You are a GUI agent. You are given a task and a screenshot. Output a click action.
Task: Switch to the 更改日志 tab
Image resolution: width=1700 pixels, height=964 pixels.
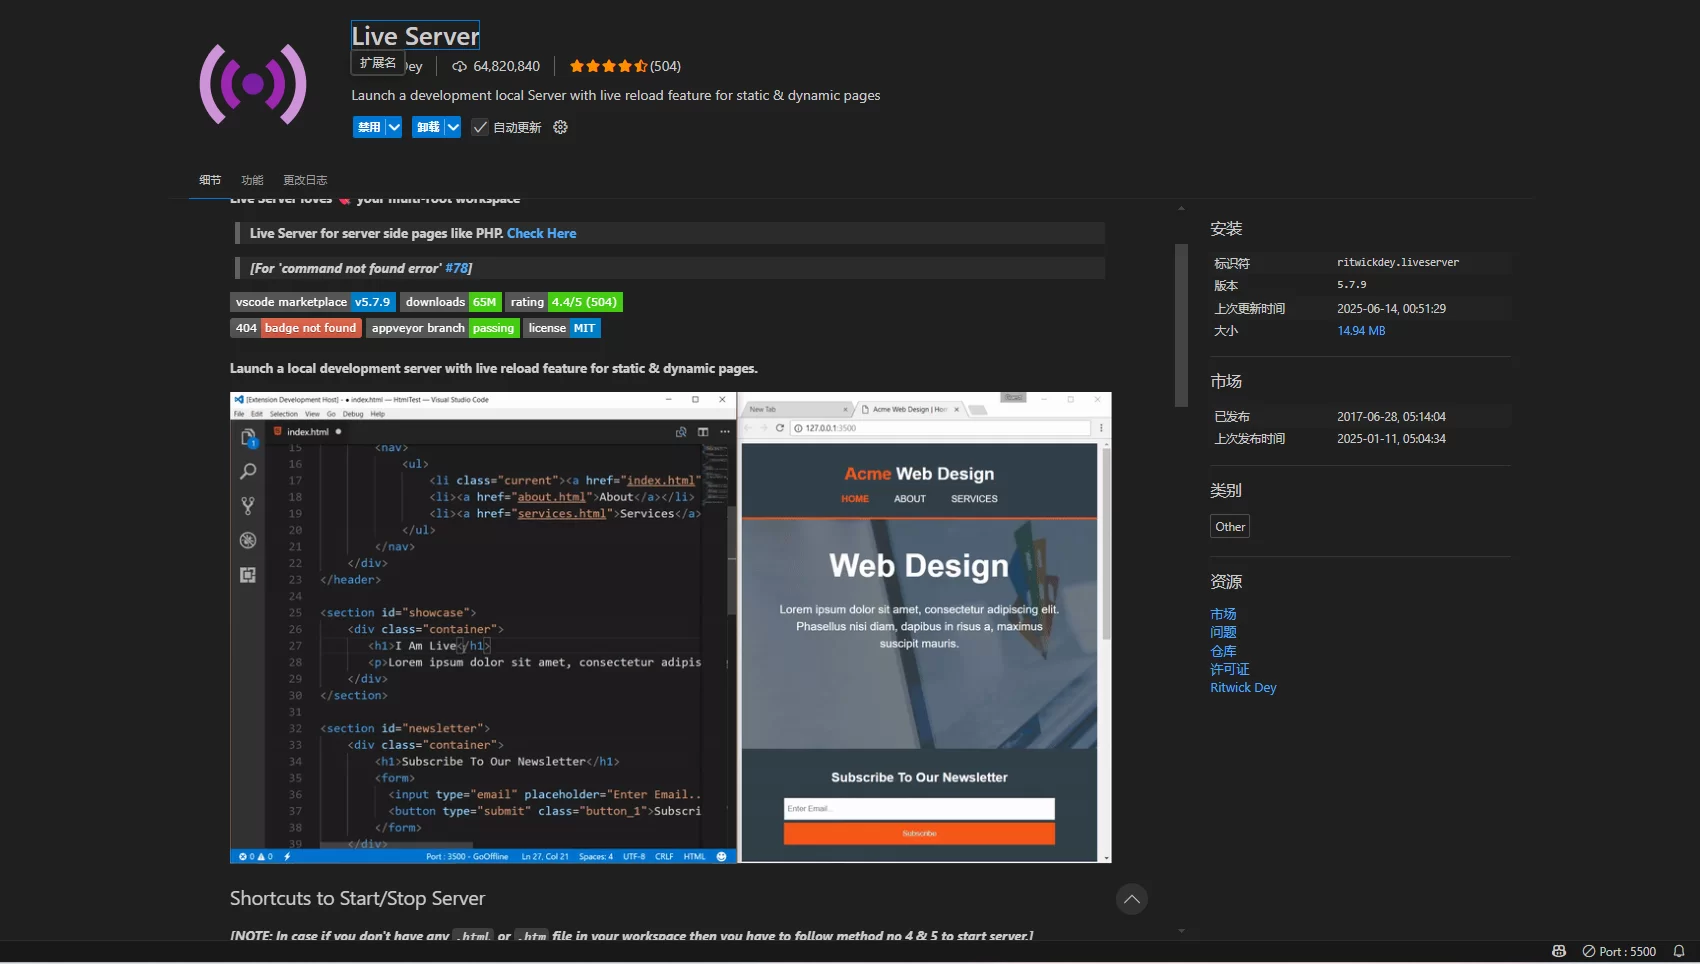305,180
